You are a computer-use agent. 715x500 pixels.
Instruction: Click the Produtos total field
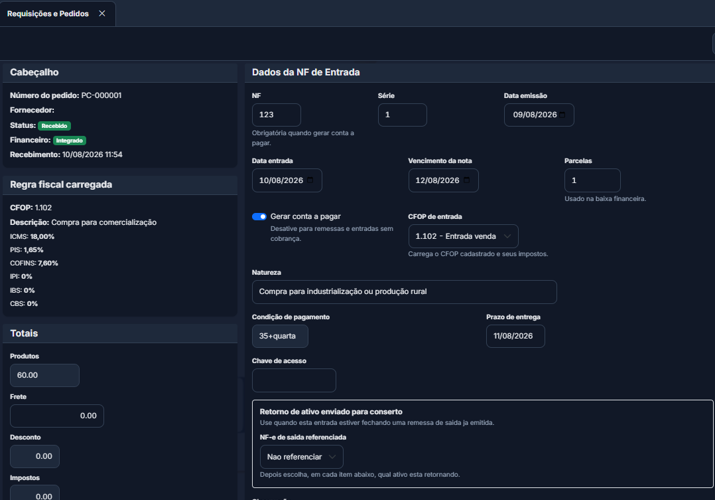point(45,375)
